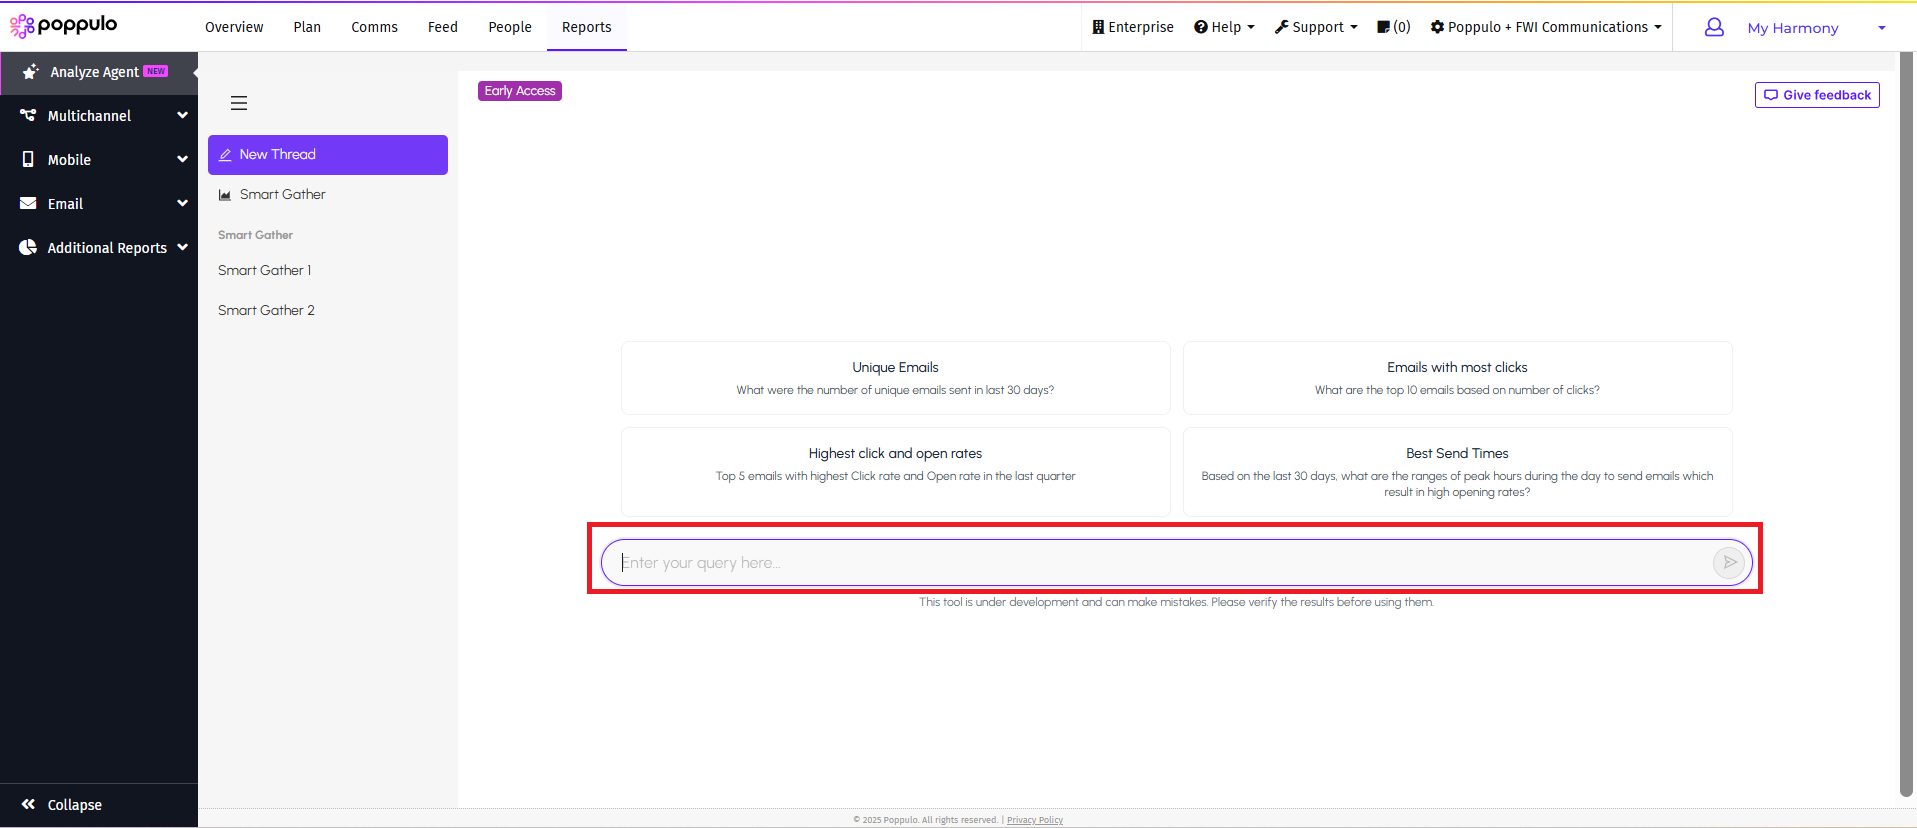Click the Analyze Agent sparkle icon
This screenshot has width=1917, height=828.
pos(30,72)
